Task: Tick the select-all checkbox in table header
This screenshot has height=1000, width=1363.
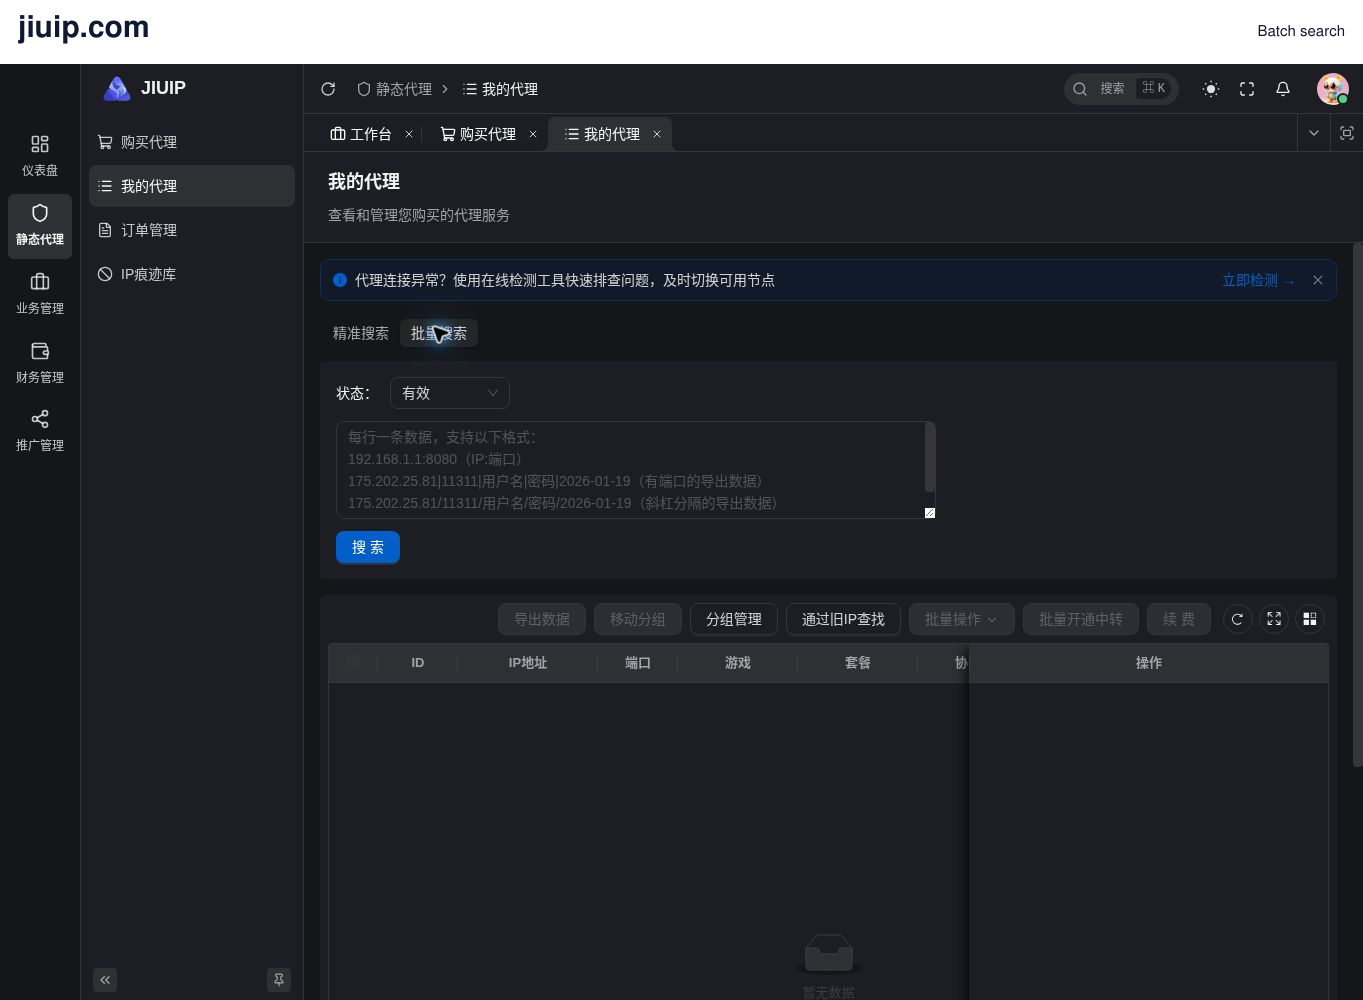Action: [353, 662]
